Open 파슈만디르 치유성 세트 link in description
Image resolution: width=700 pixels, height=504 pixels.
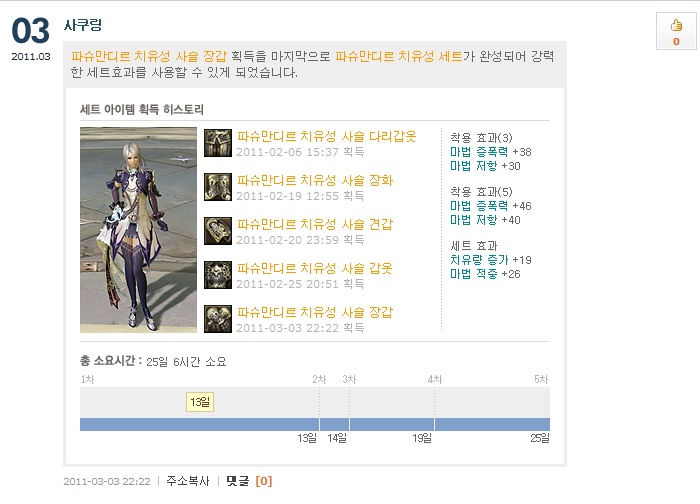pyautogui.click(x=398, y=56)
